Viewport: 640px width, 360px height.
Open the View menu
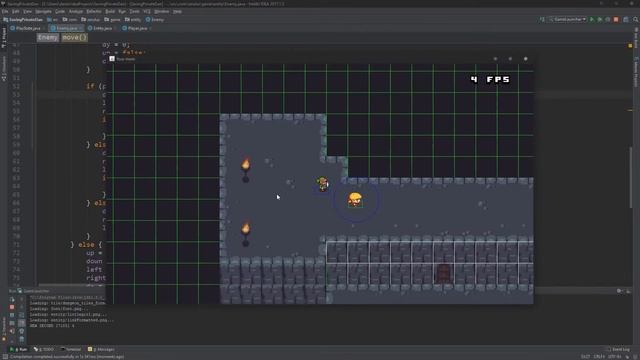coord(27,11)
